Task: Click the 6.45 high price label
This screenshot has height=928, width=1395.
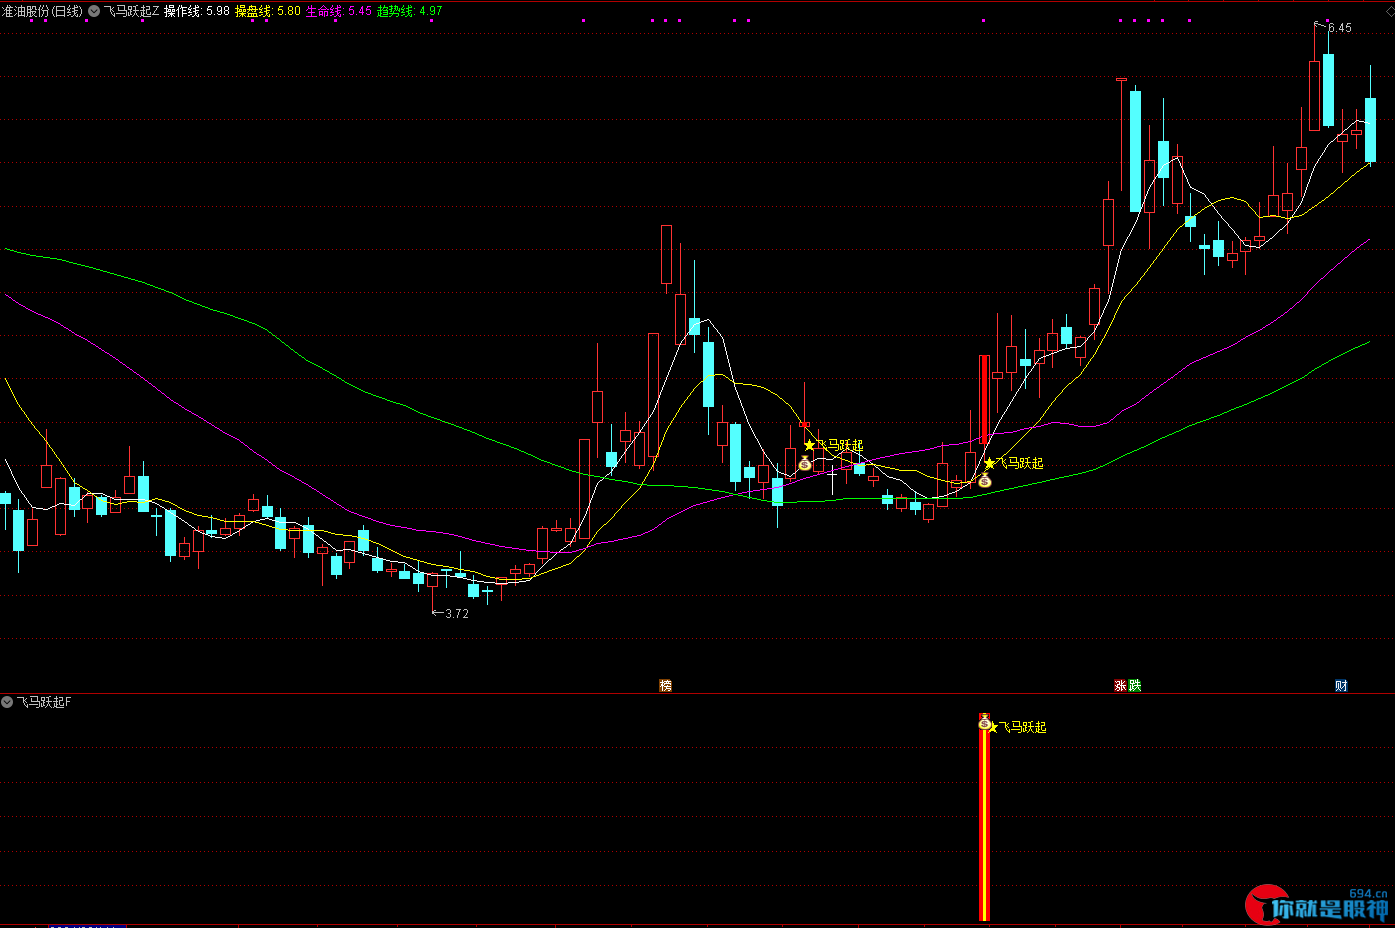Action: [x=1340, y=28]
